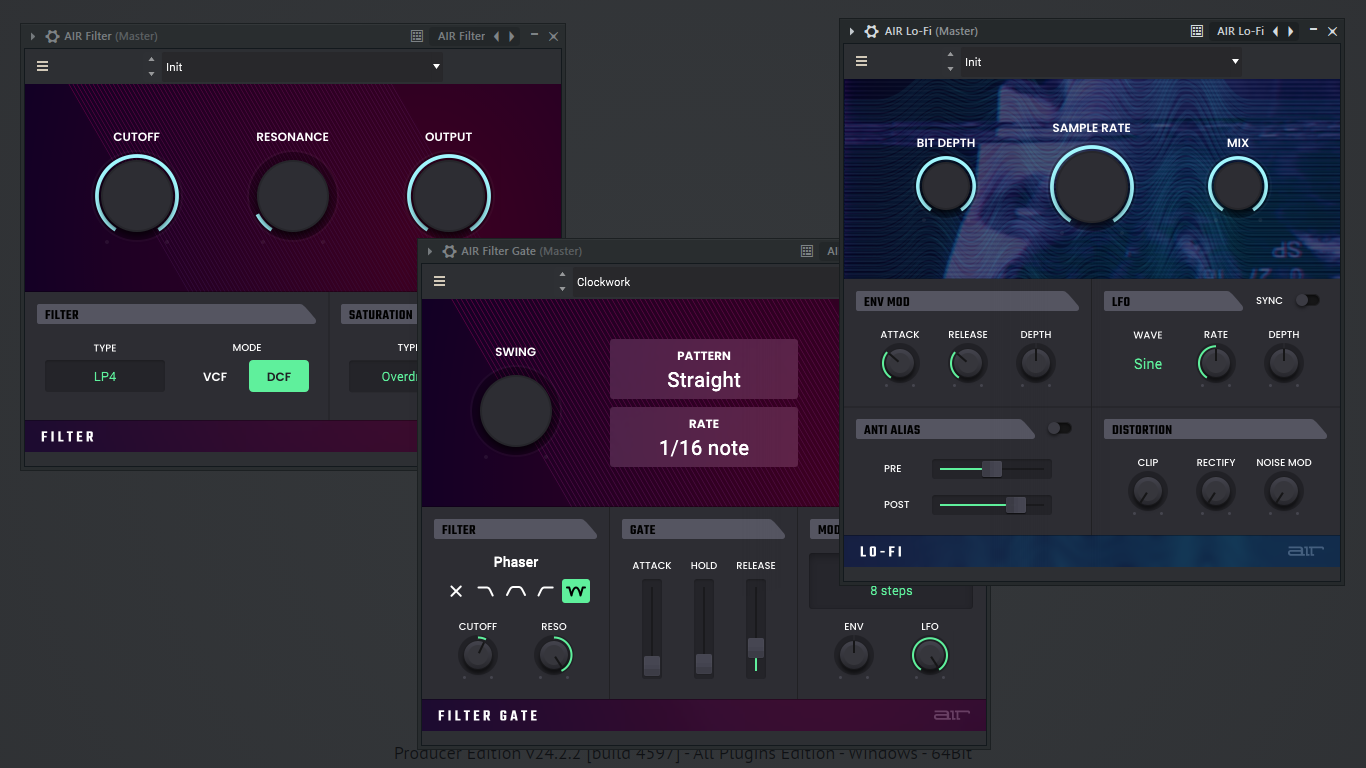The image size is (1366, 768).
Task: Select VCF filter mode
Action: (215, 377)
